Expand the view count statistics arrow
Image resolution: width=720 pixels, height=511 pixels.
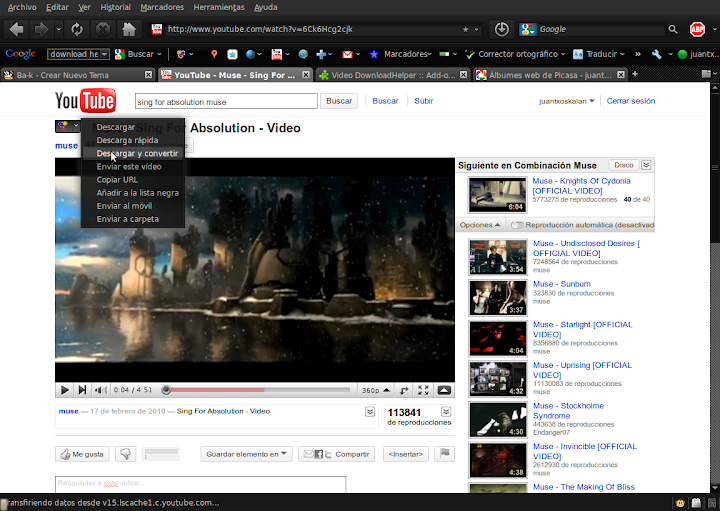(446, 412)
